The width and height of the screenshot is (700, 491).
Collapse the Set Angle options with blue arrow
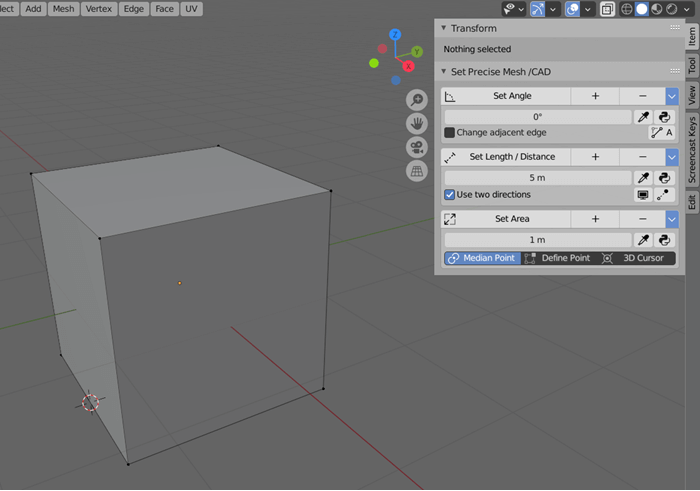[x=672, y=96]
